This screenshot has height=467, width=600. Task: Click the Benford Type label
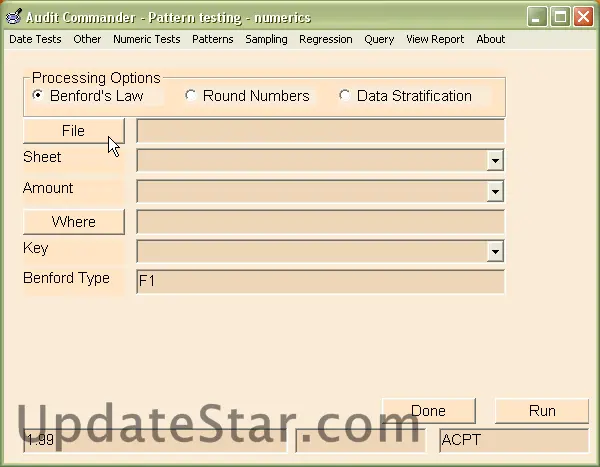click(66, 278)
